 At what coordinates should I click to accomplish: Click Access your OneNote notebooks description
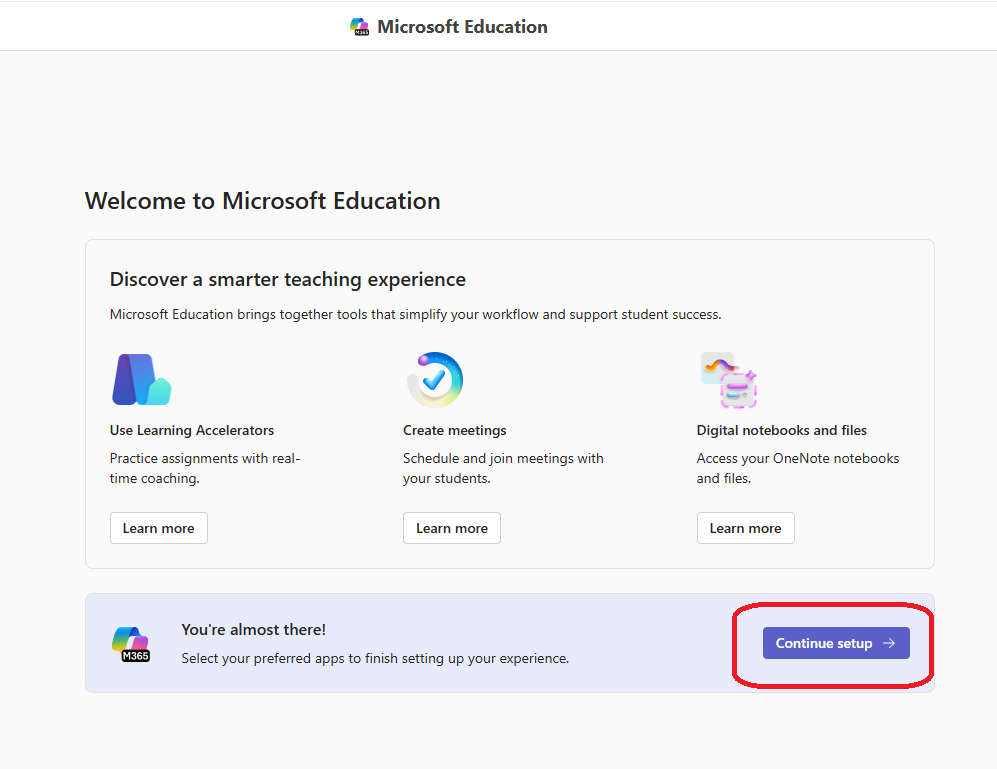pos(797,468)
